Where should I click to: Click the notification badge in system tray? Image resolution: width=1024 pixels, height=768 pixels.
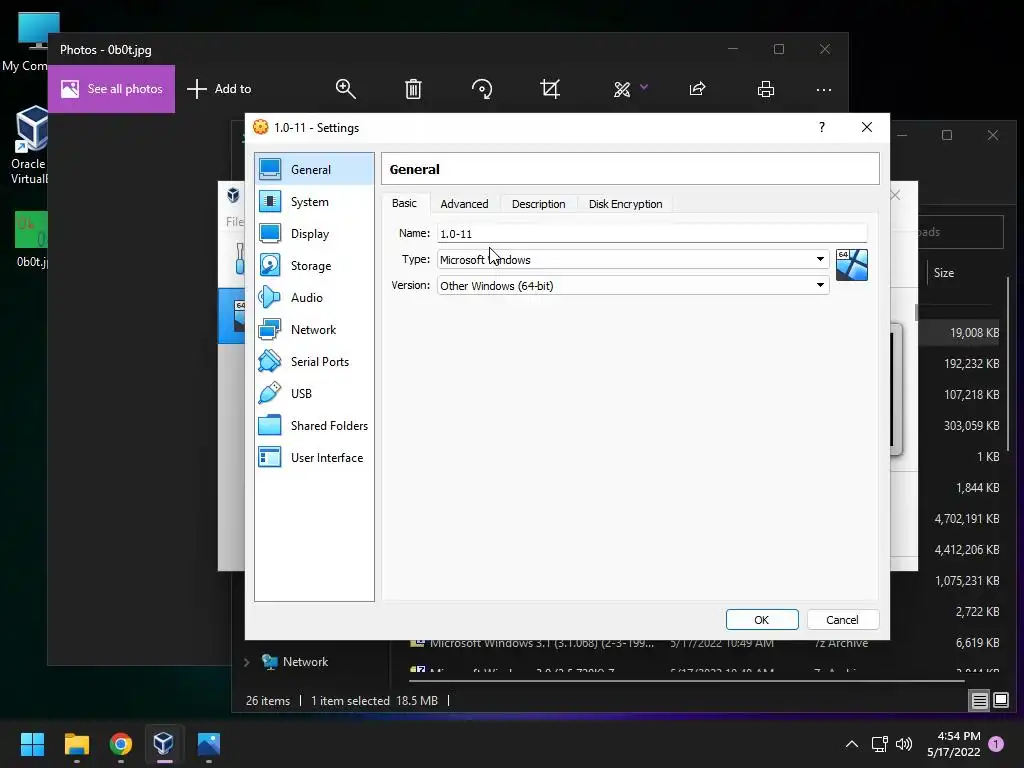(996, 744)
